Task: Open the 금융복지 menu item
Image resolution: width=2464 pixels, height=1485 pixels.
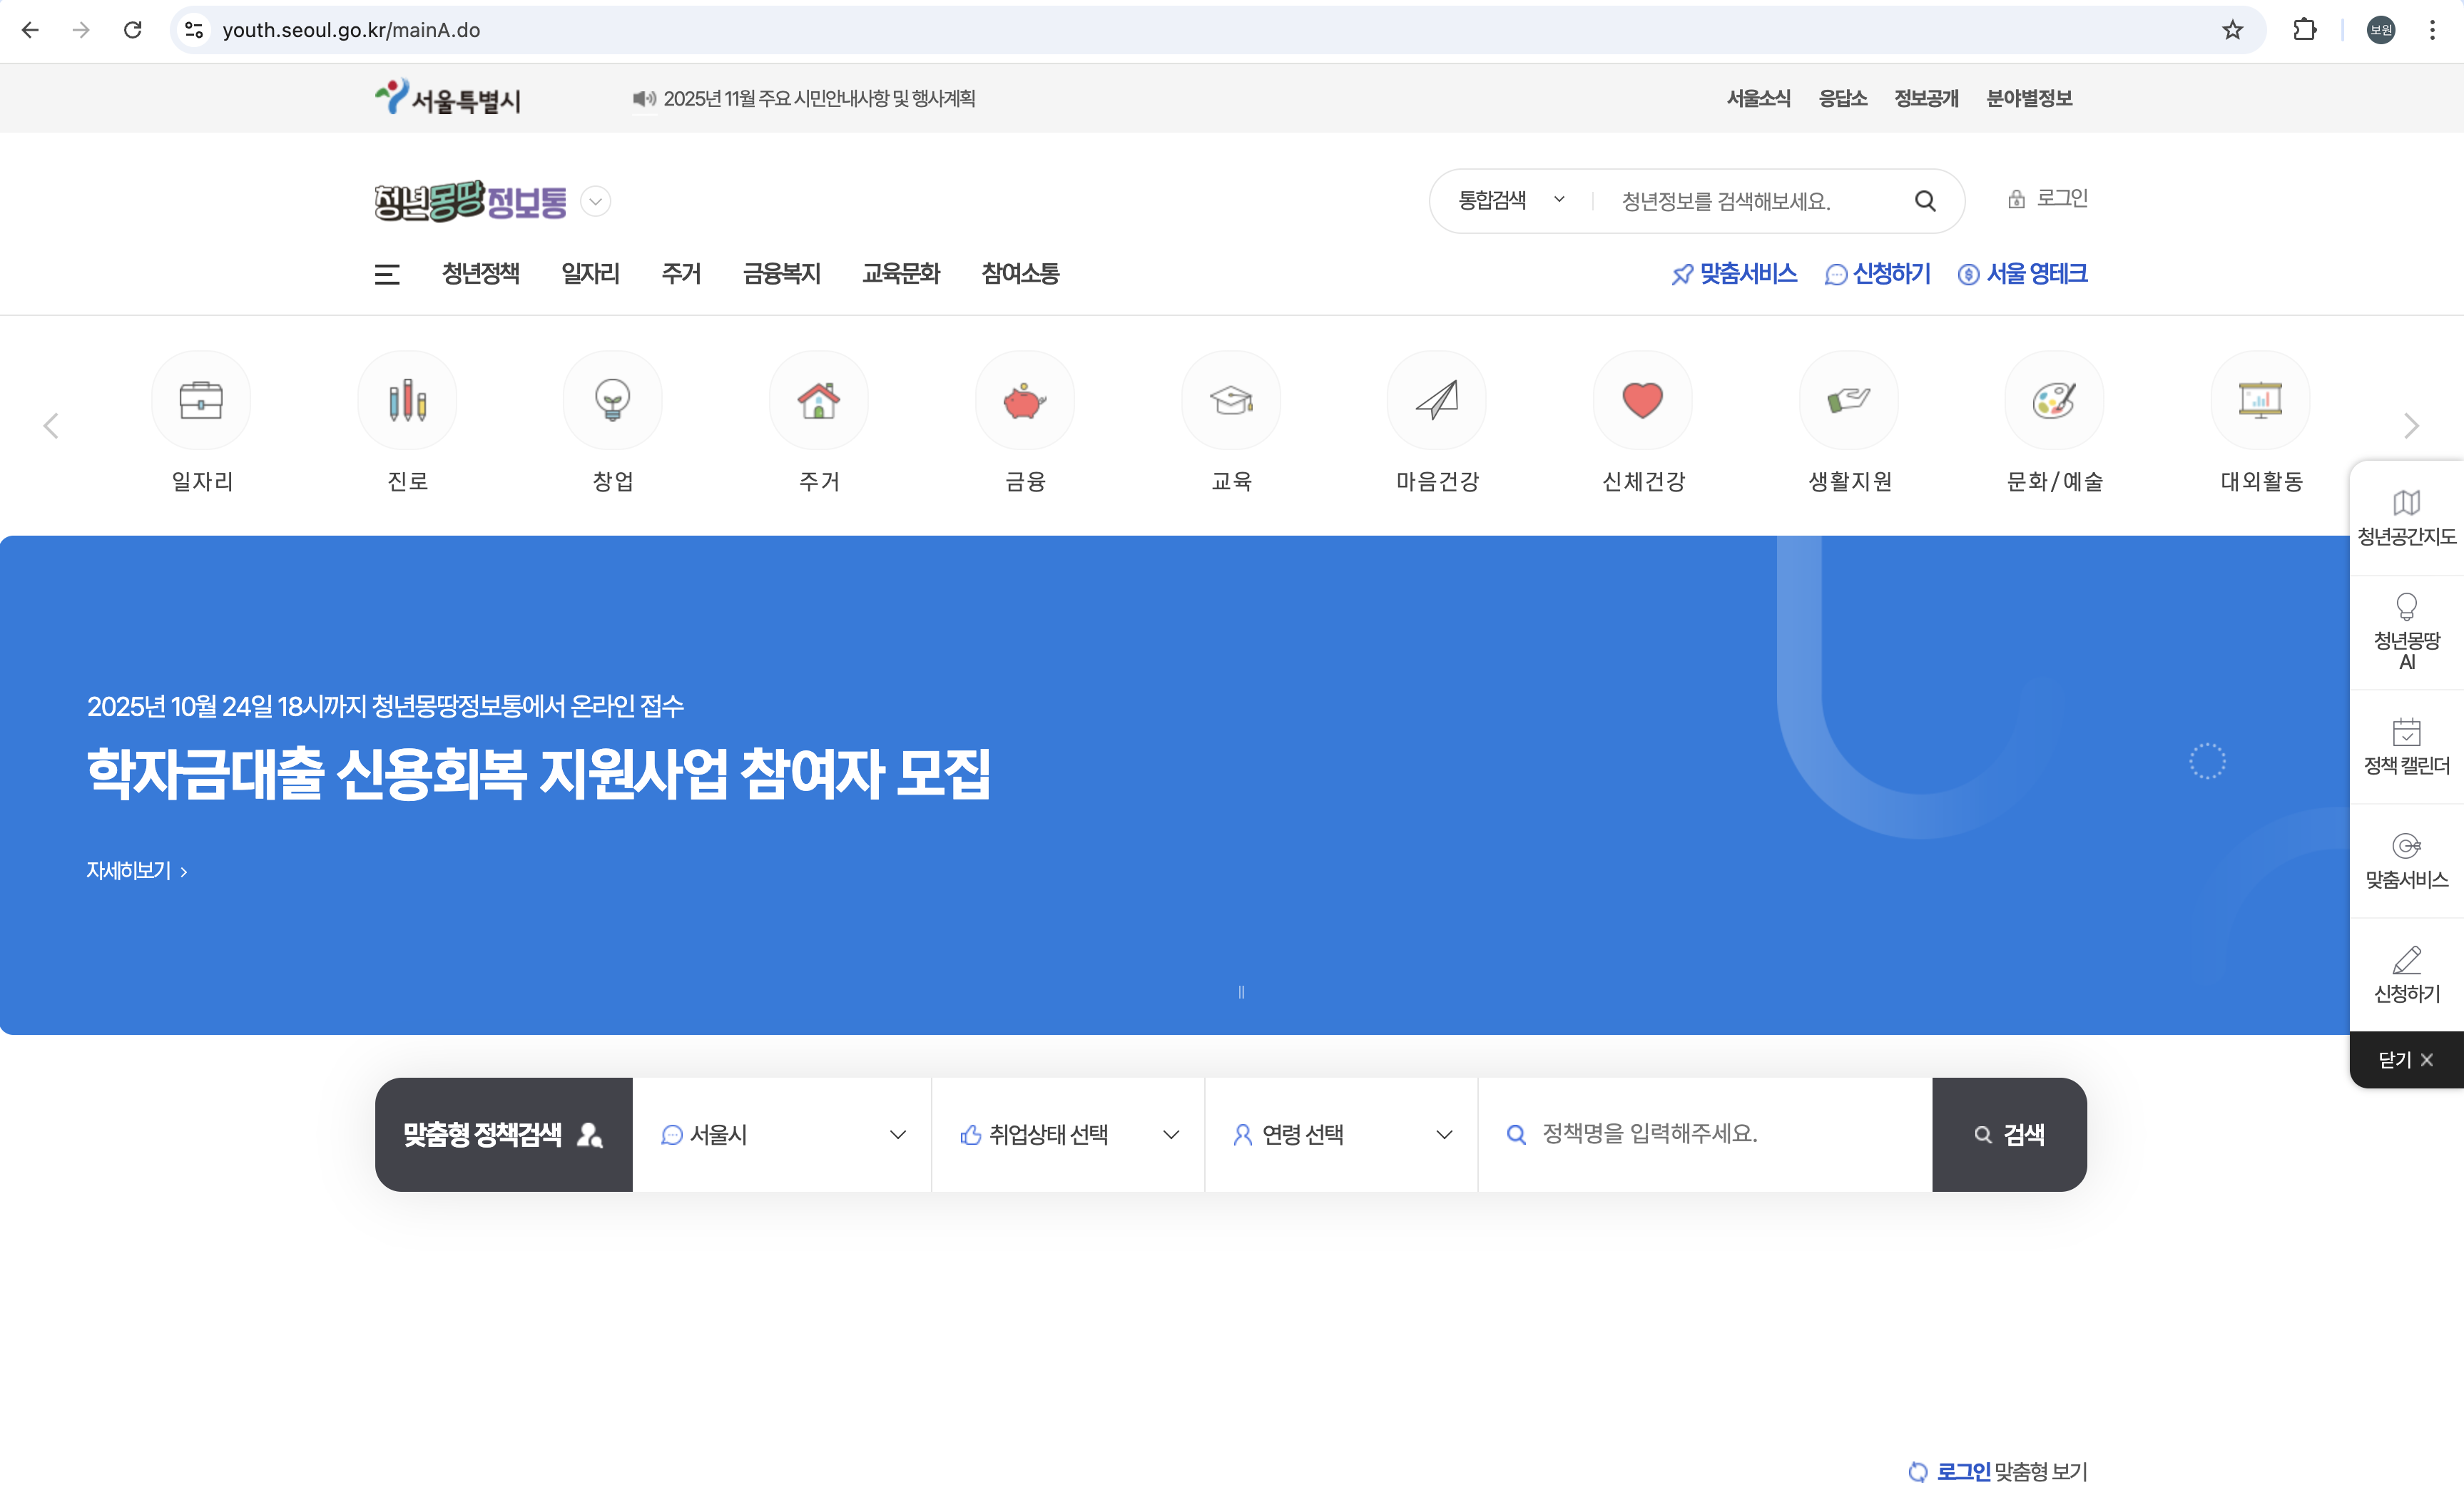Action: click(781, 274)
